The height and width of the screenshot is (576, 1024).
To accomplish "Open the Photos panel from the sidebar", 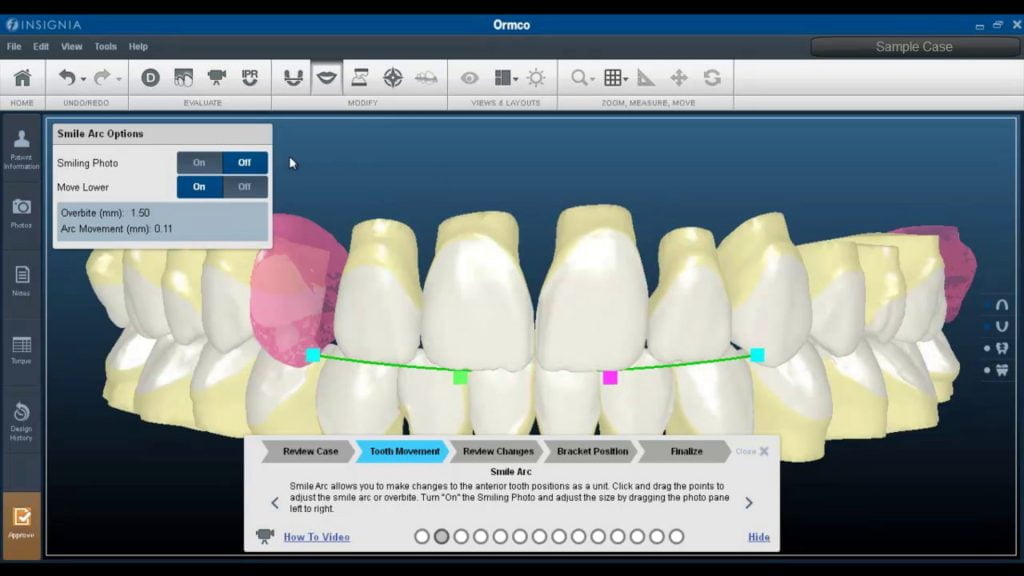I will tap(22, 211).
